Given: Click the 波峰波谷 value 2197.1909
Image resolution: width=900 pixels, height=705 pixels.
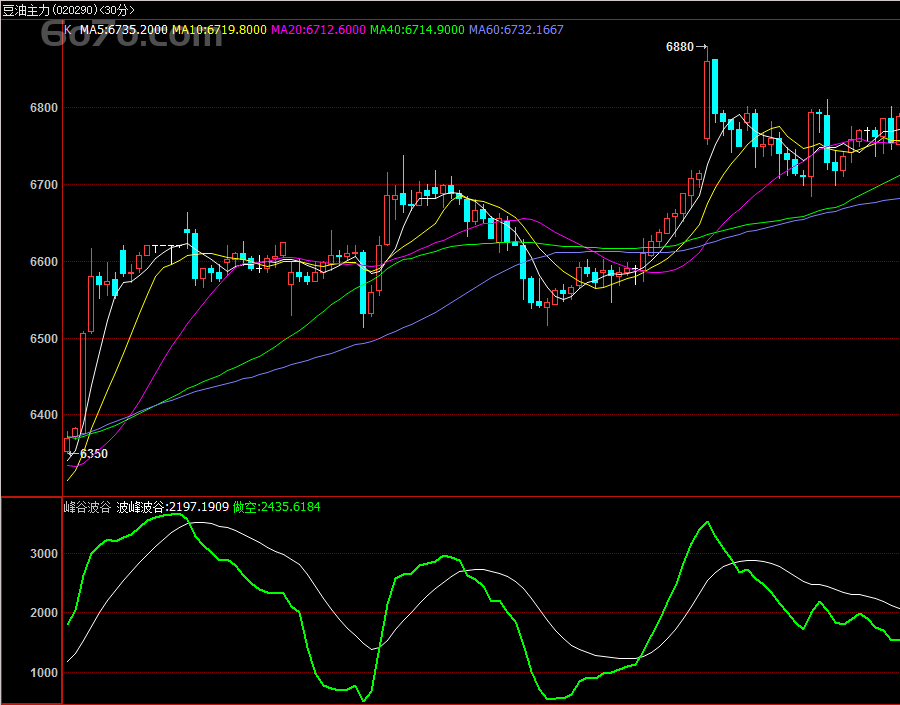Looking at the screenshot, I should tap(173, 507).
